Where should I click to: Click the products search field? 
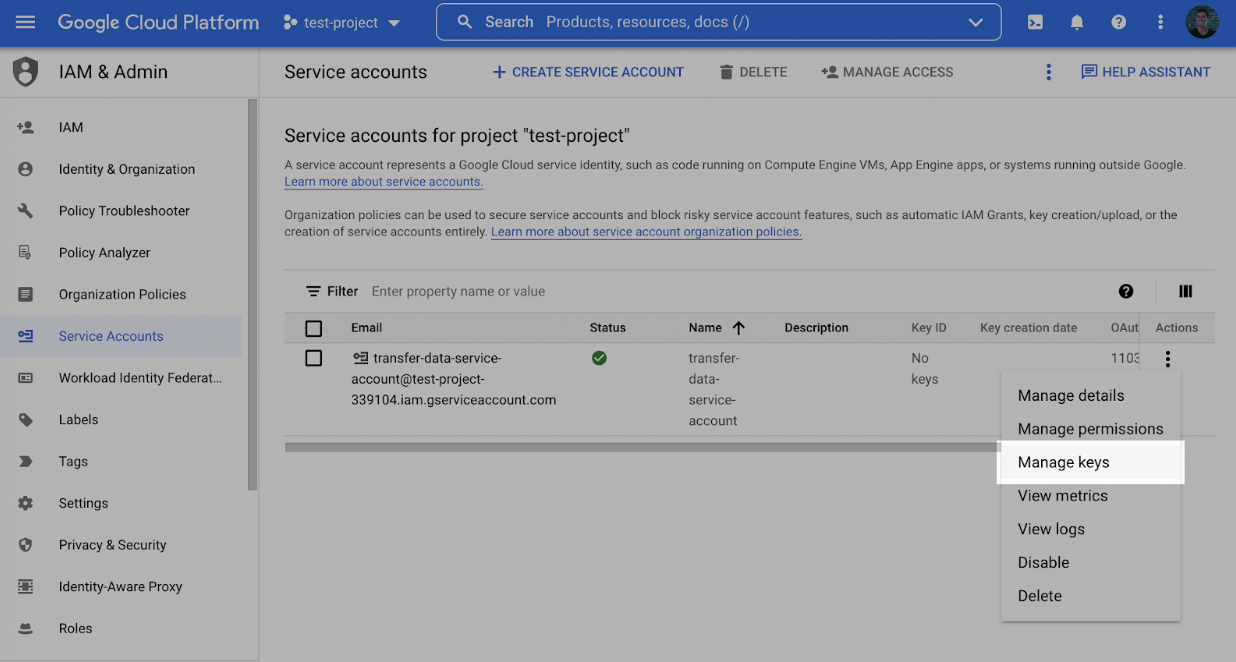[x=718, y=22]
